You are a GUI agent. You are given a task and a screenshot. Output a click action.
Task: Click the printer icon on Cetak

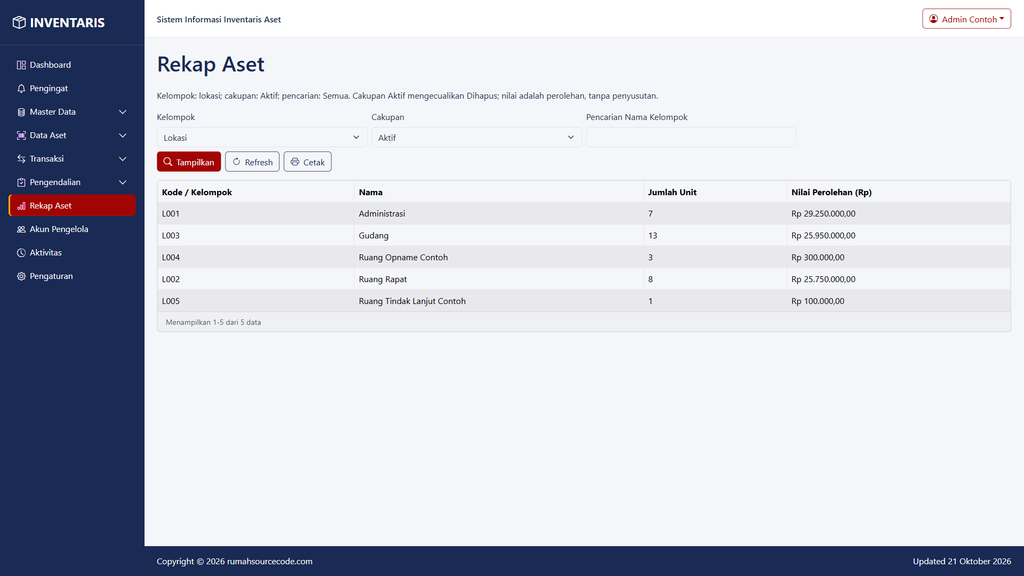point(295,162)
